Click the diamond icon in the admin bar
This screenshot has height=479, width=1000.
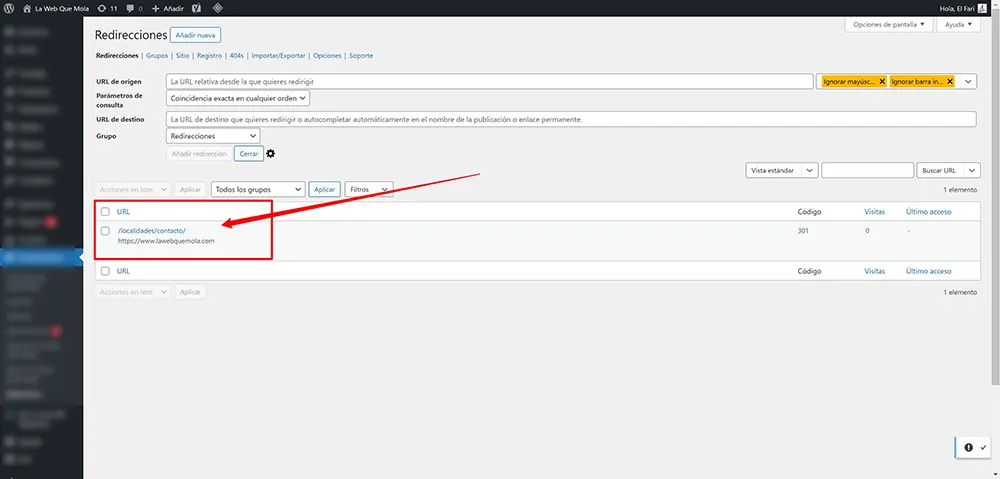point(217,8)
